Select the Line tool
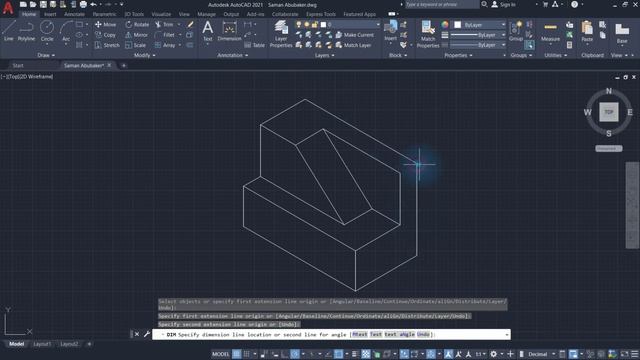The height and width of the screenshot is (360, 640). click(x=9, y=31)
